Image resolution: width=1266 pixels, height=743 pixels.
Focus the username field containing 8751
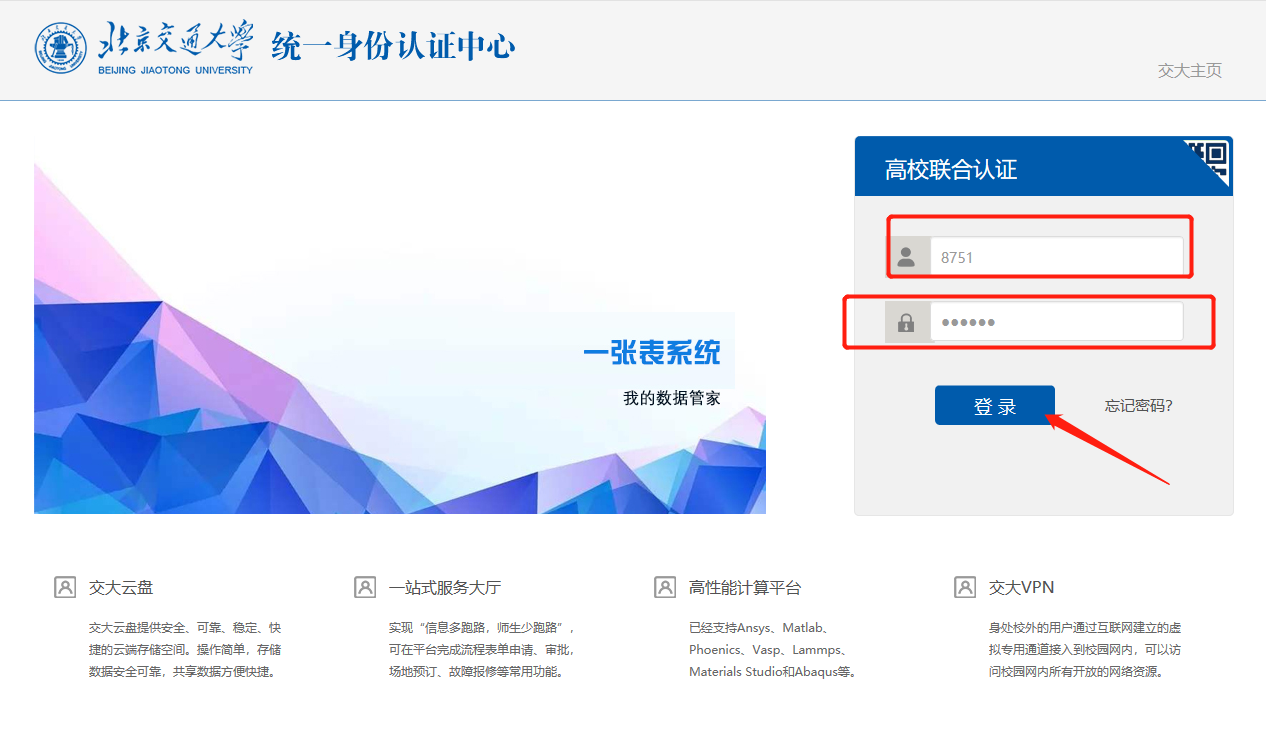[x=1056, y=257]
